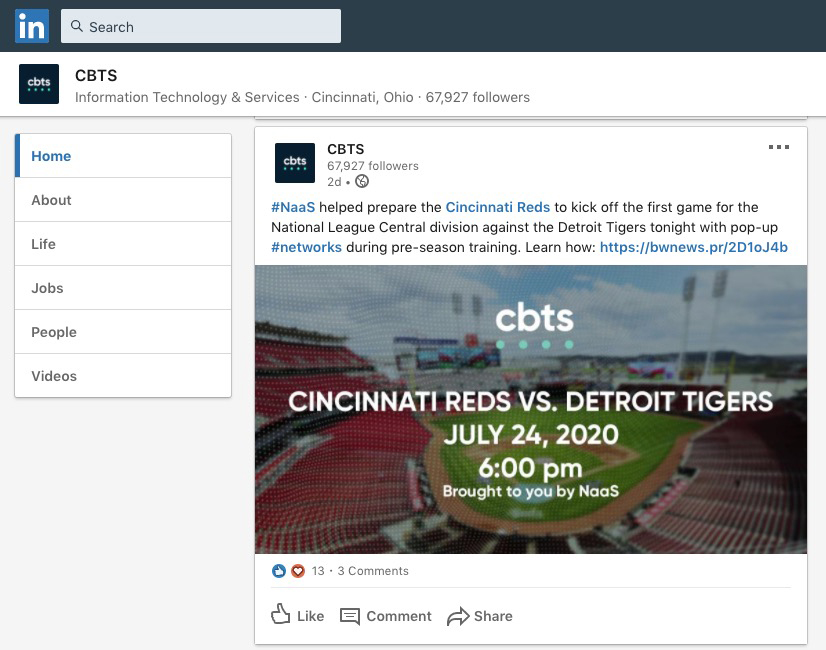Click the heart reaction icon
Screen dimensions: 826x650
(x=298, y=571)
